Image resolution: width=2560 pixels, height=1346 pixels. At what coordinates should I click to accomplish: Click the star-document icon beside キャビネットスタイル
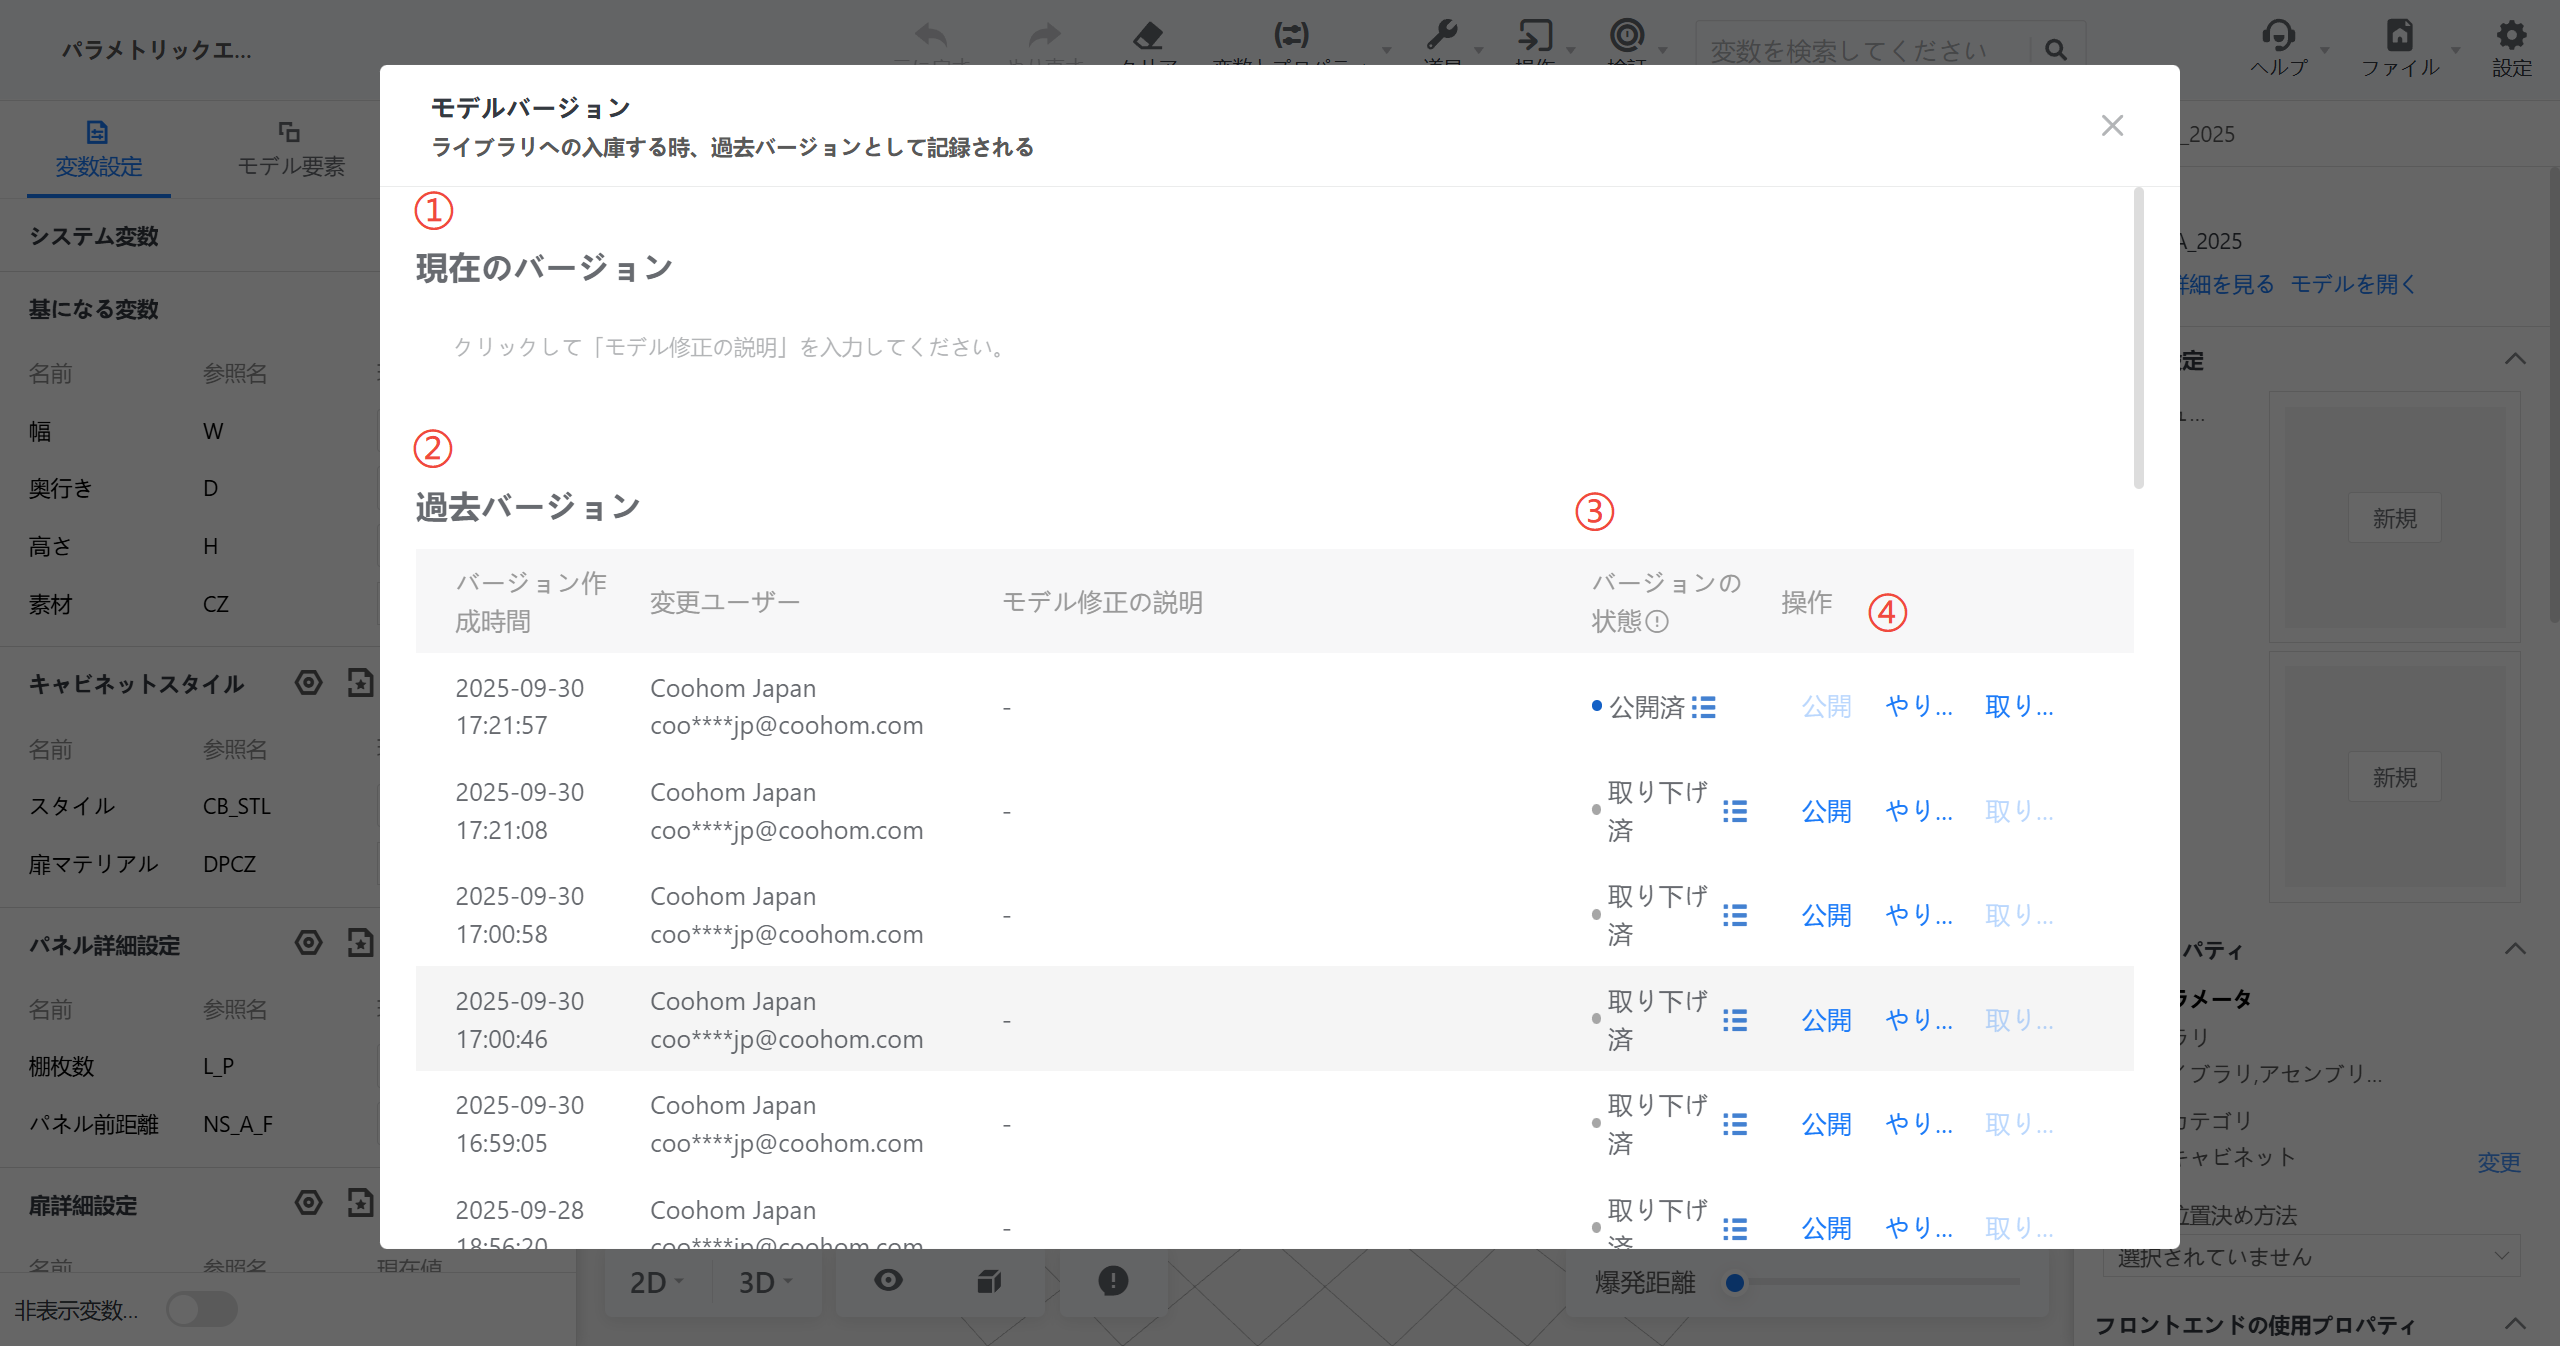pos(360,683)
